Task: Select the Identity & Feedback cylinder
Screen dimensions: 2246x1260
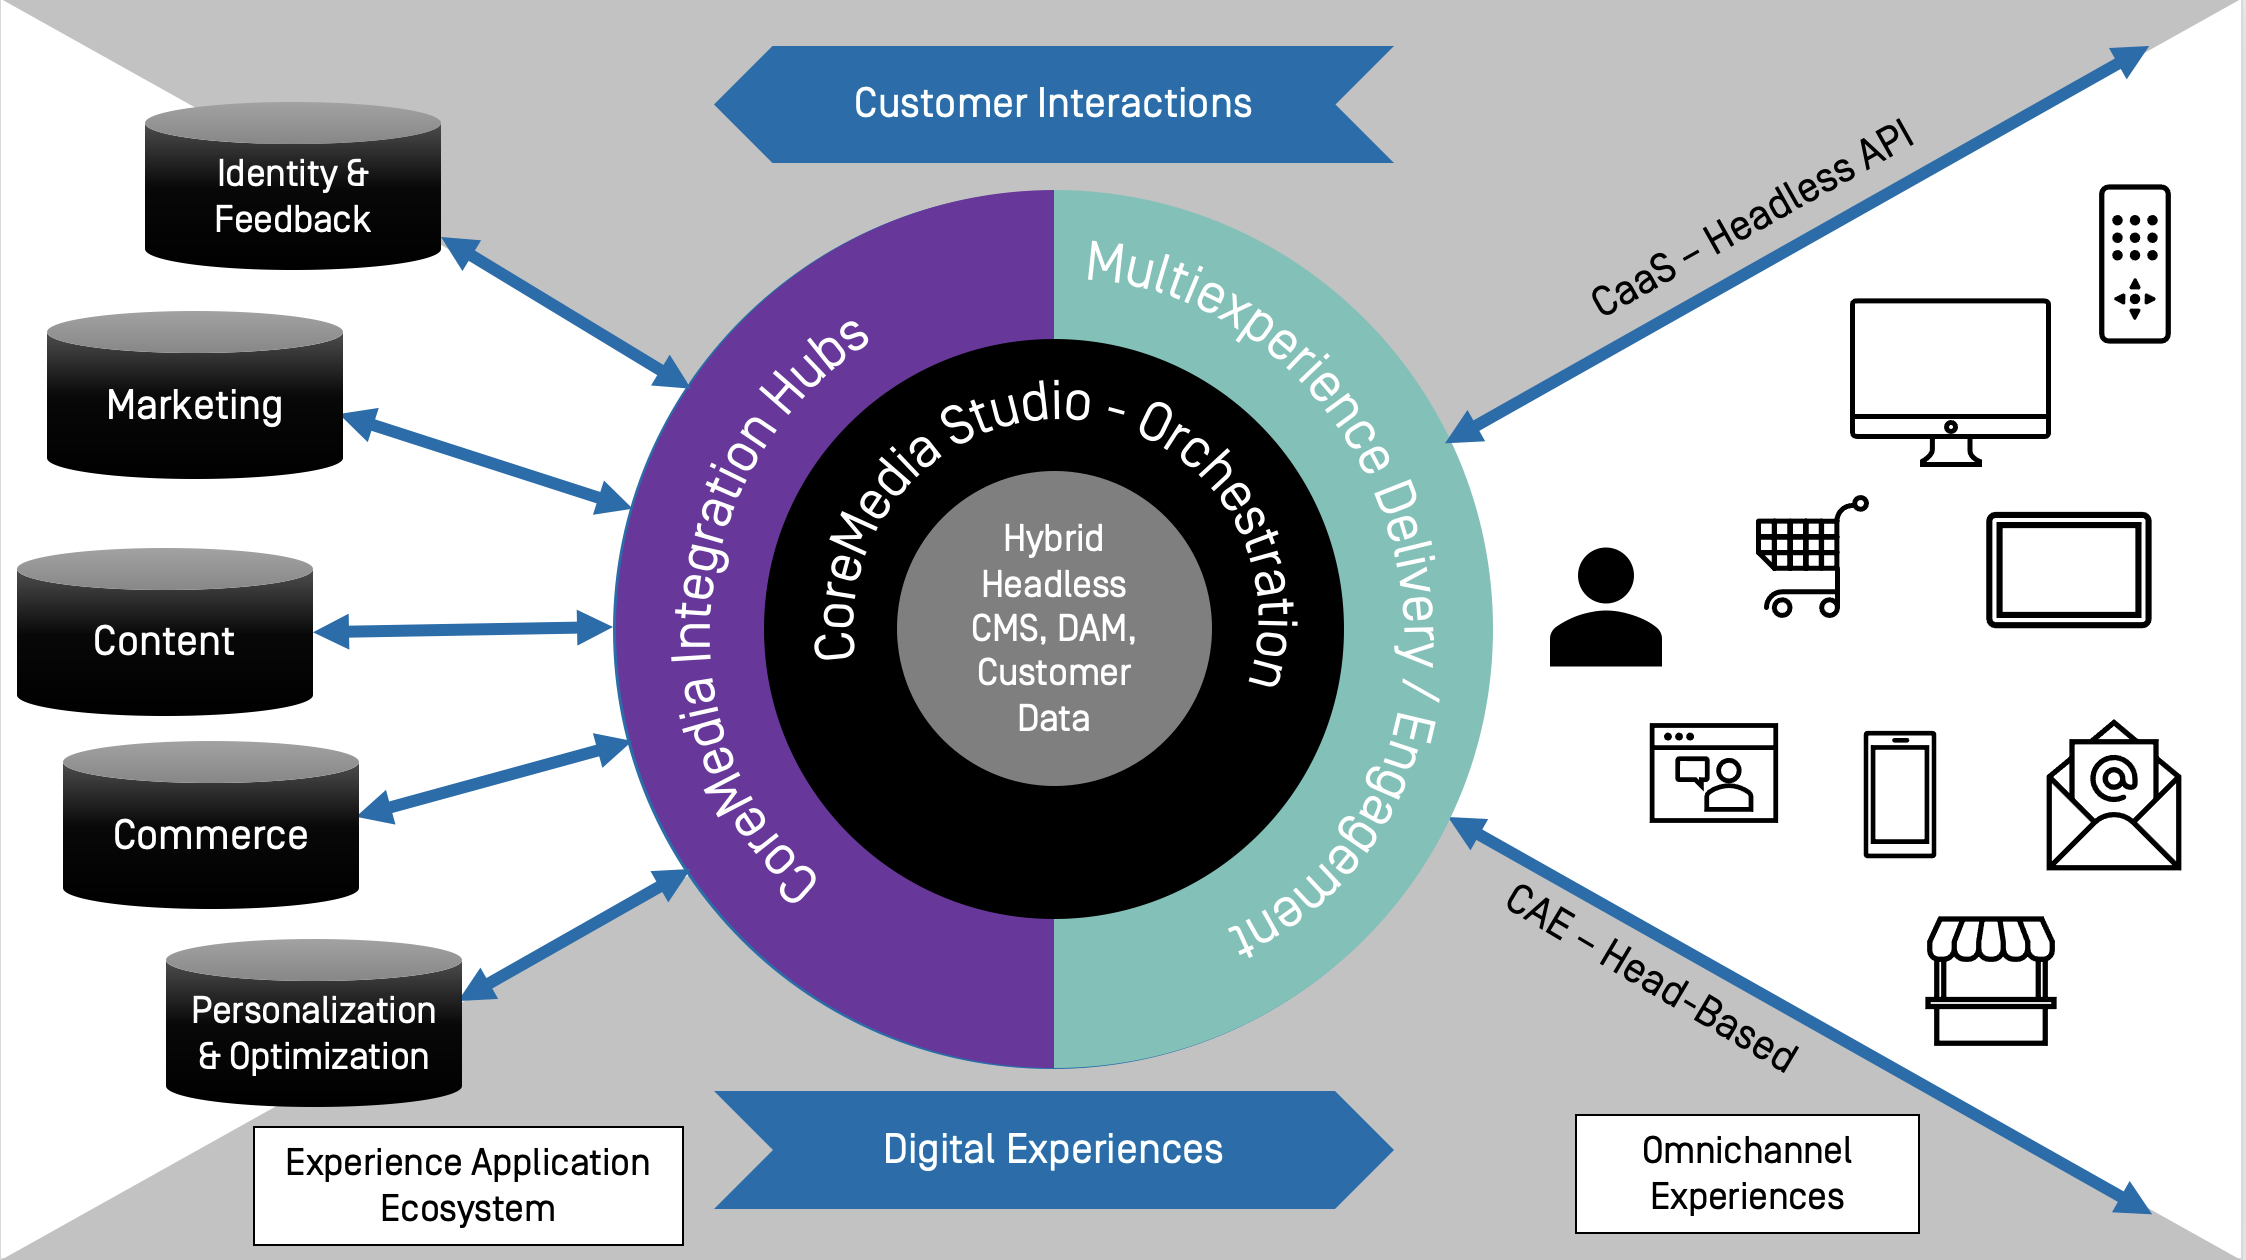Action: tap(293, 187)
